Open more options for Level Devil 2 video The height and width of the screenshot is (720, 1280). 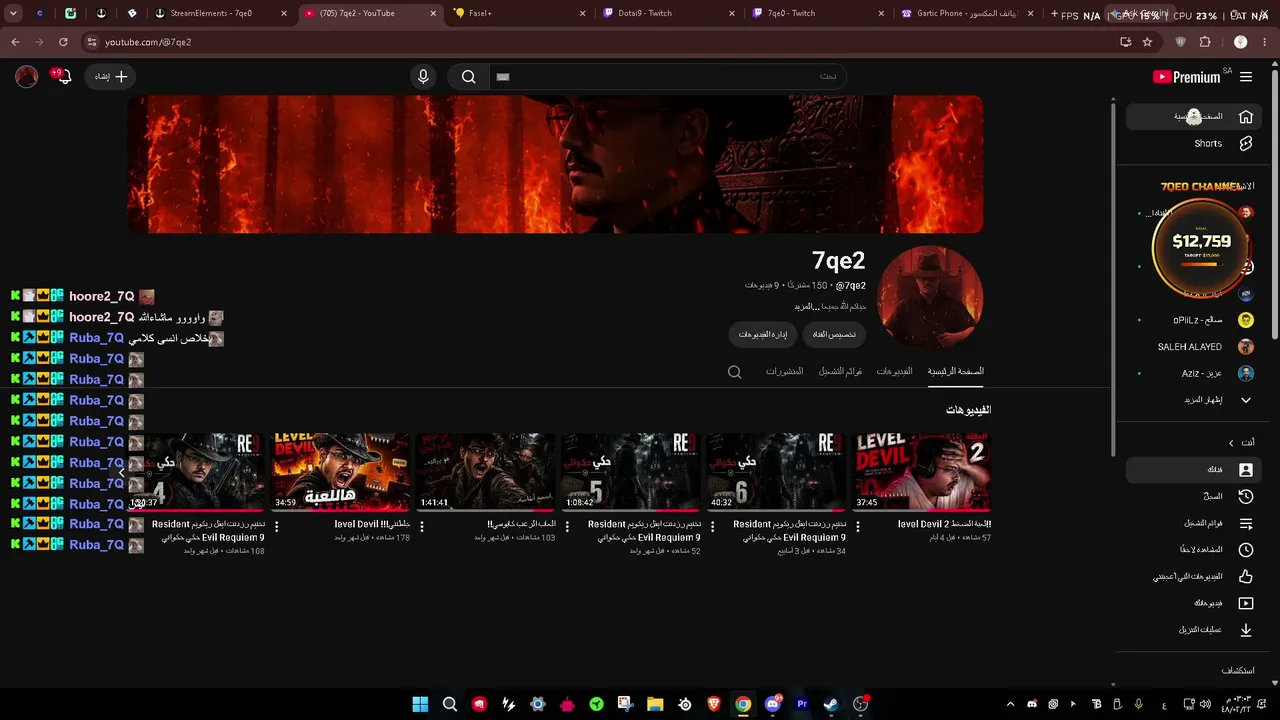pyautogui.click(x=858, y=526)
